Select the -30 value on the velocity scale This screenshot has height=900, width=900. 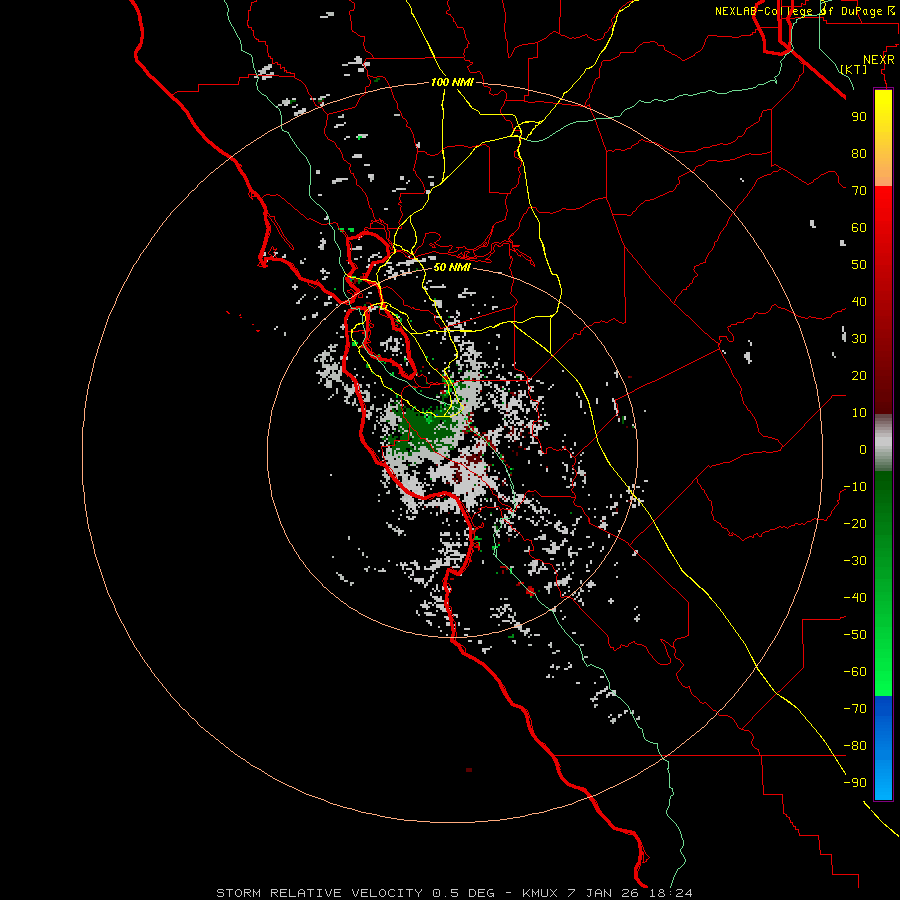(x=855, y=561)
